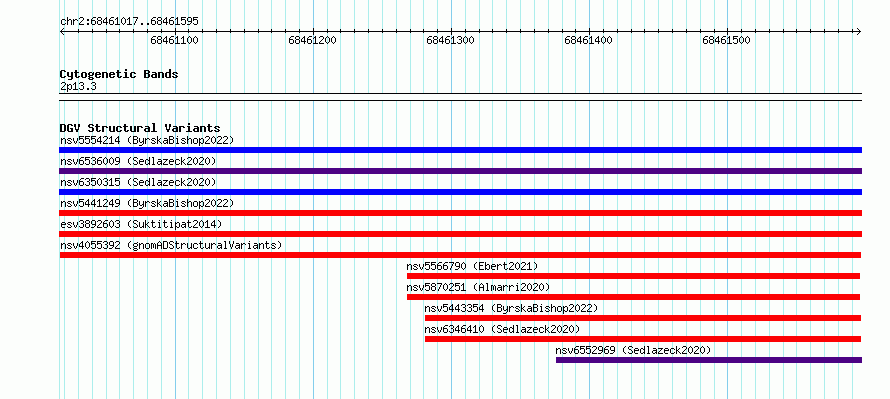
Task: Select the blue bar under nsv5554214
Action: tap(460, 150)
